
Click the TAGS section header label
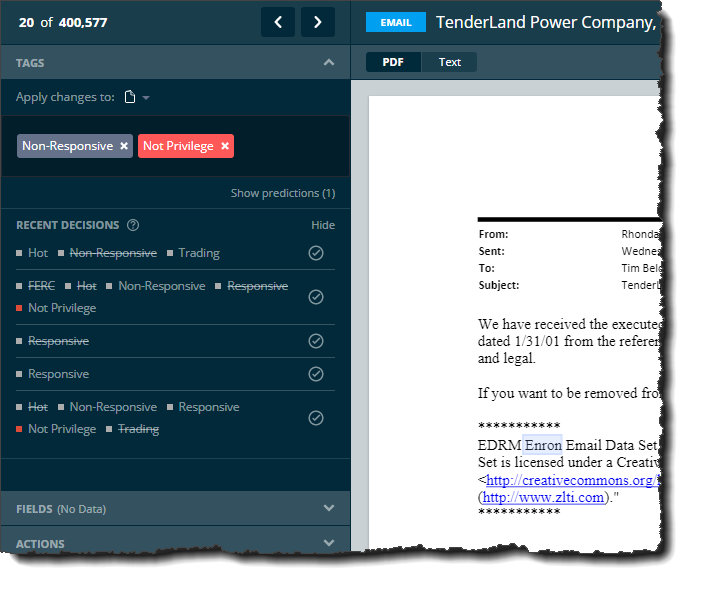point(30,63)
